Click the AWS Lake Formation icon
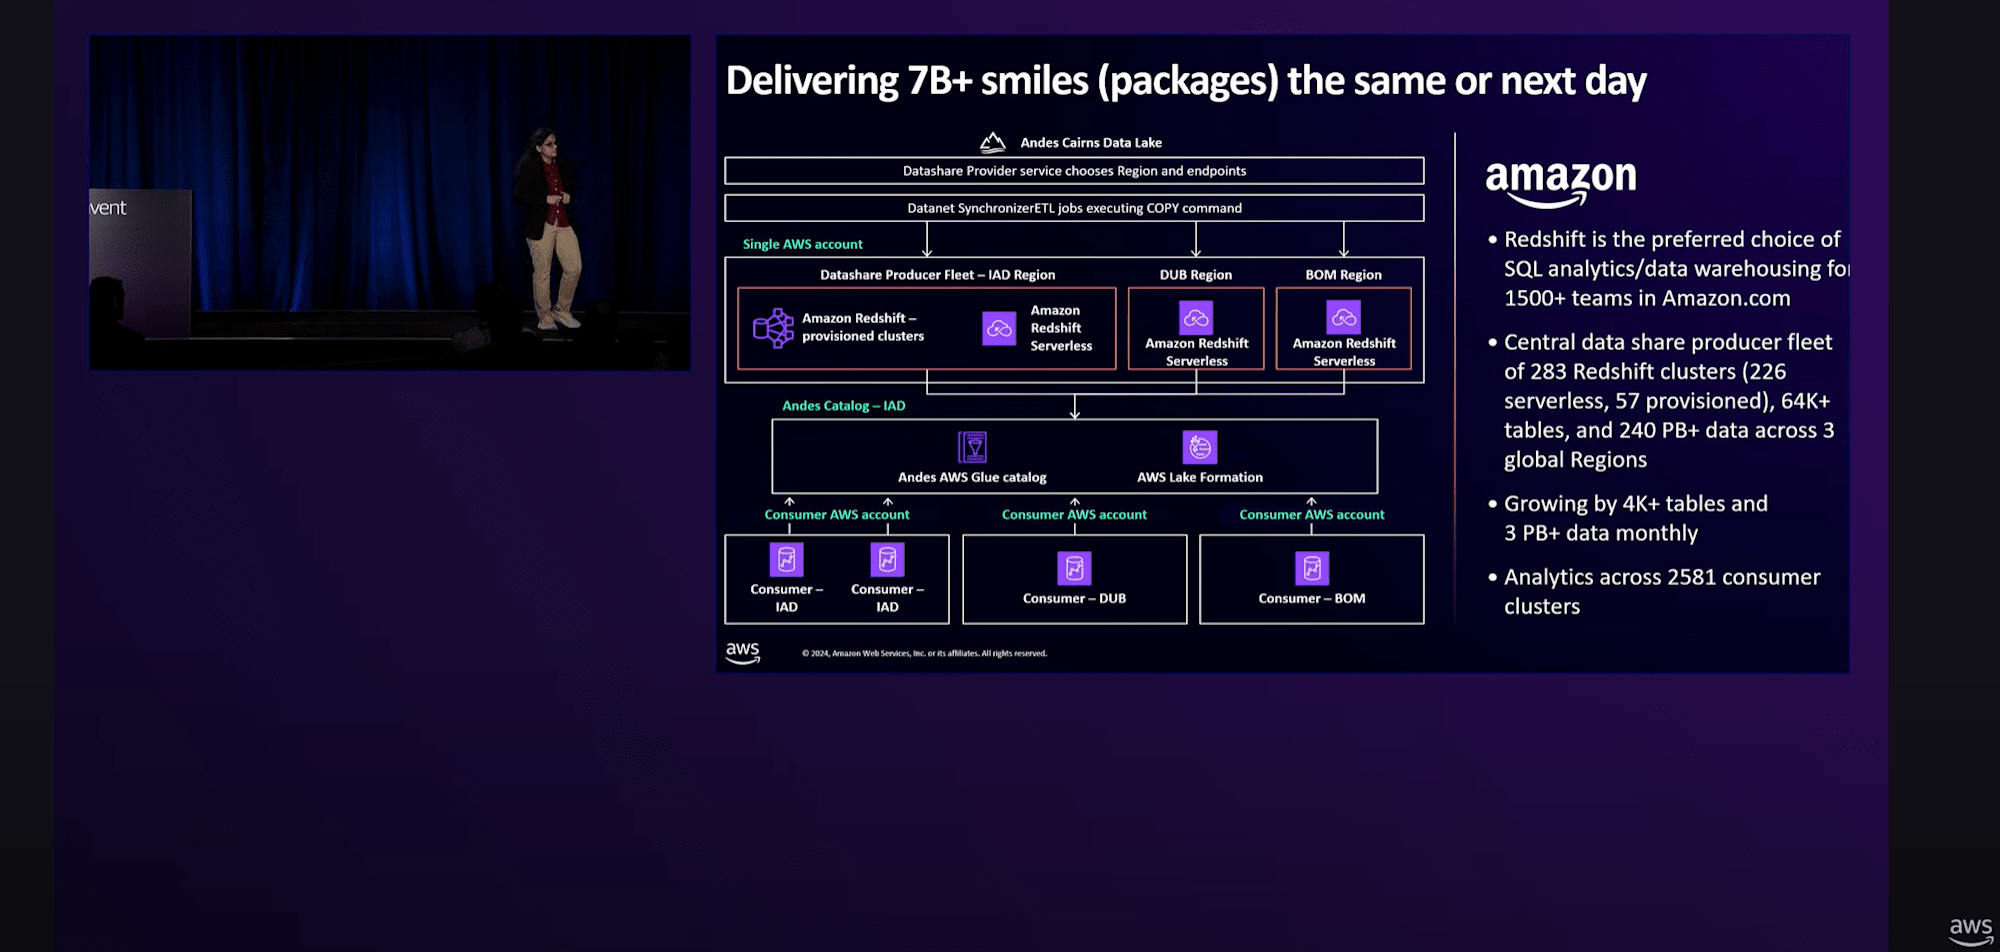 point(1200,447)
